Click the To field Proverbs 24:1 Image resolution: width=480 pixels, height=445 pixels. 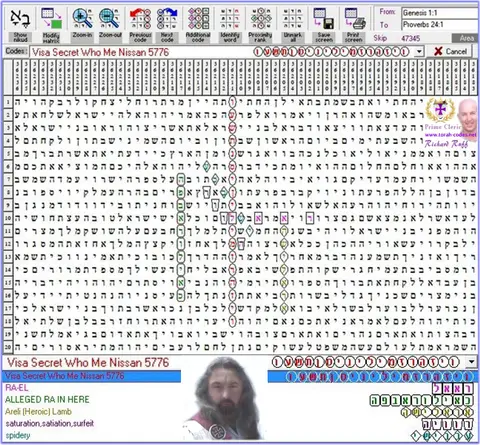[440, 24]
